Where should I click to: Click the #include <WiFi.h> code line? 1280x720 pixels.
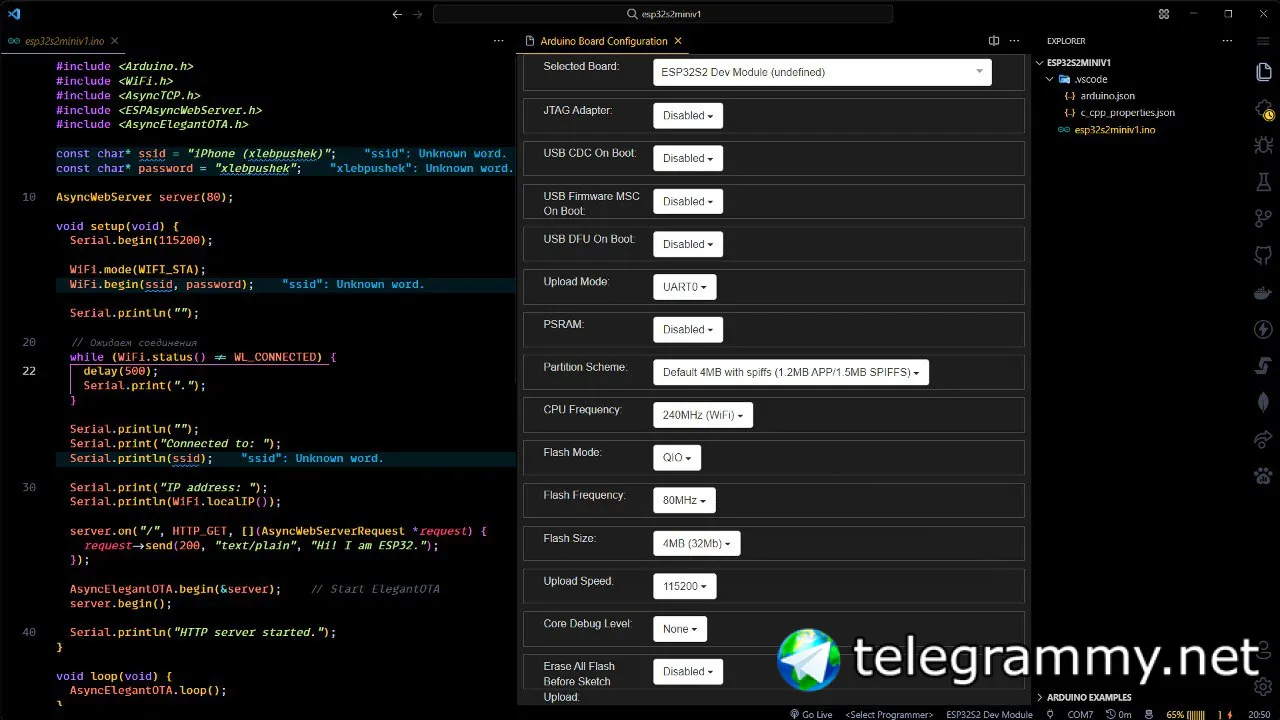tap(114, 81)
